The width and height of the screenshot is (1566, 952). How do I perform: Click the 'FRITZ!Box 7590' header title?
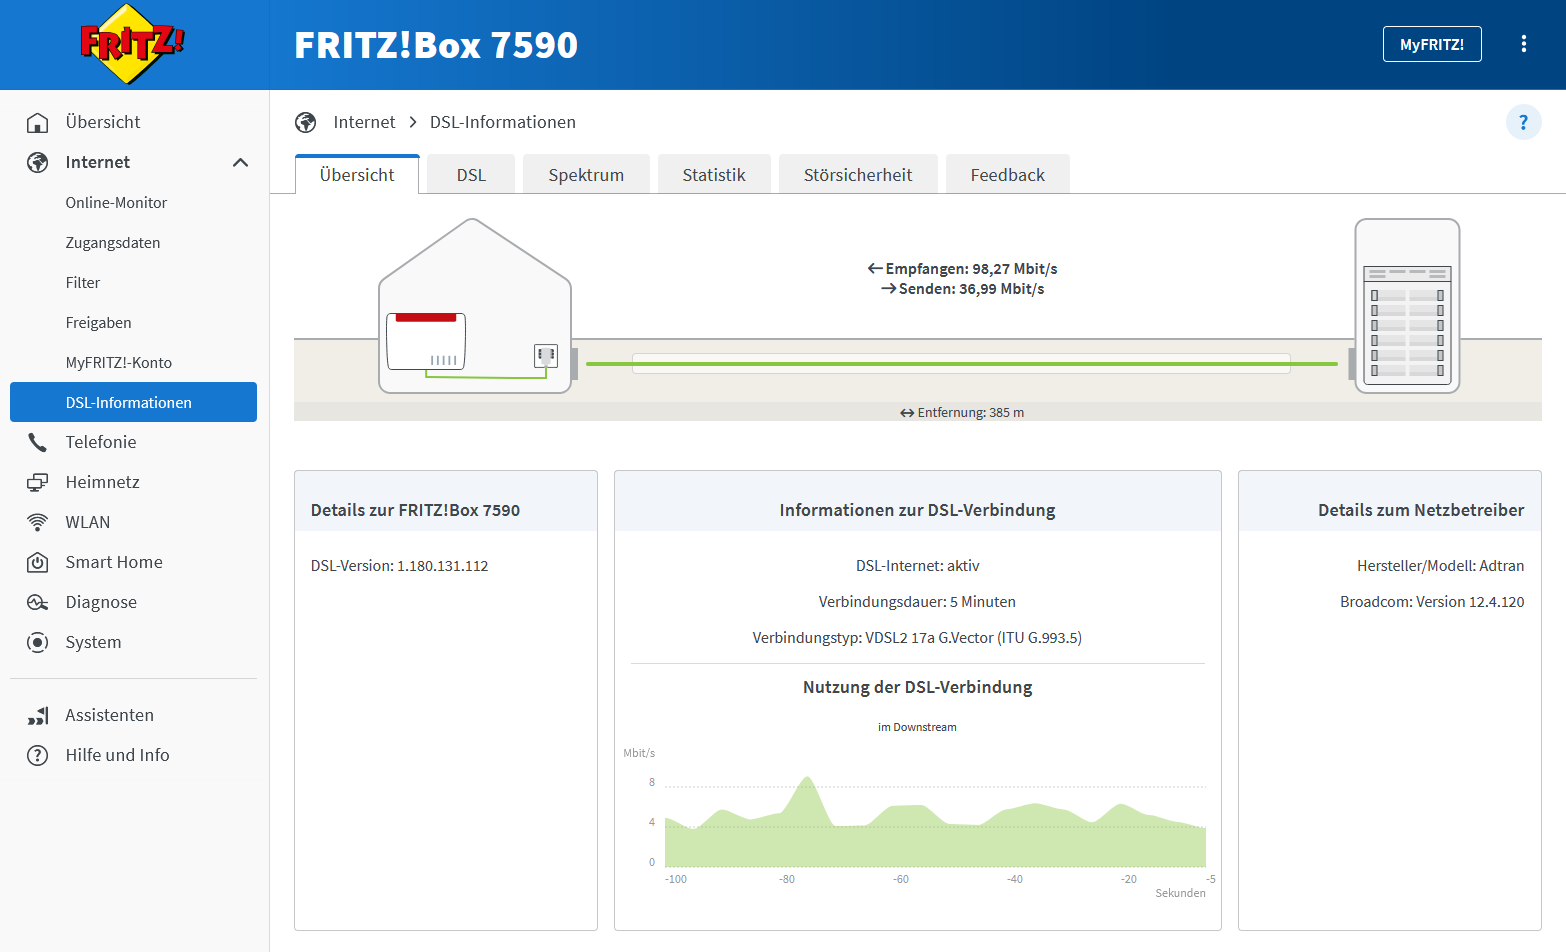[436, 45]
